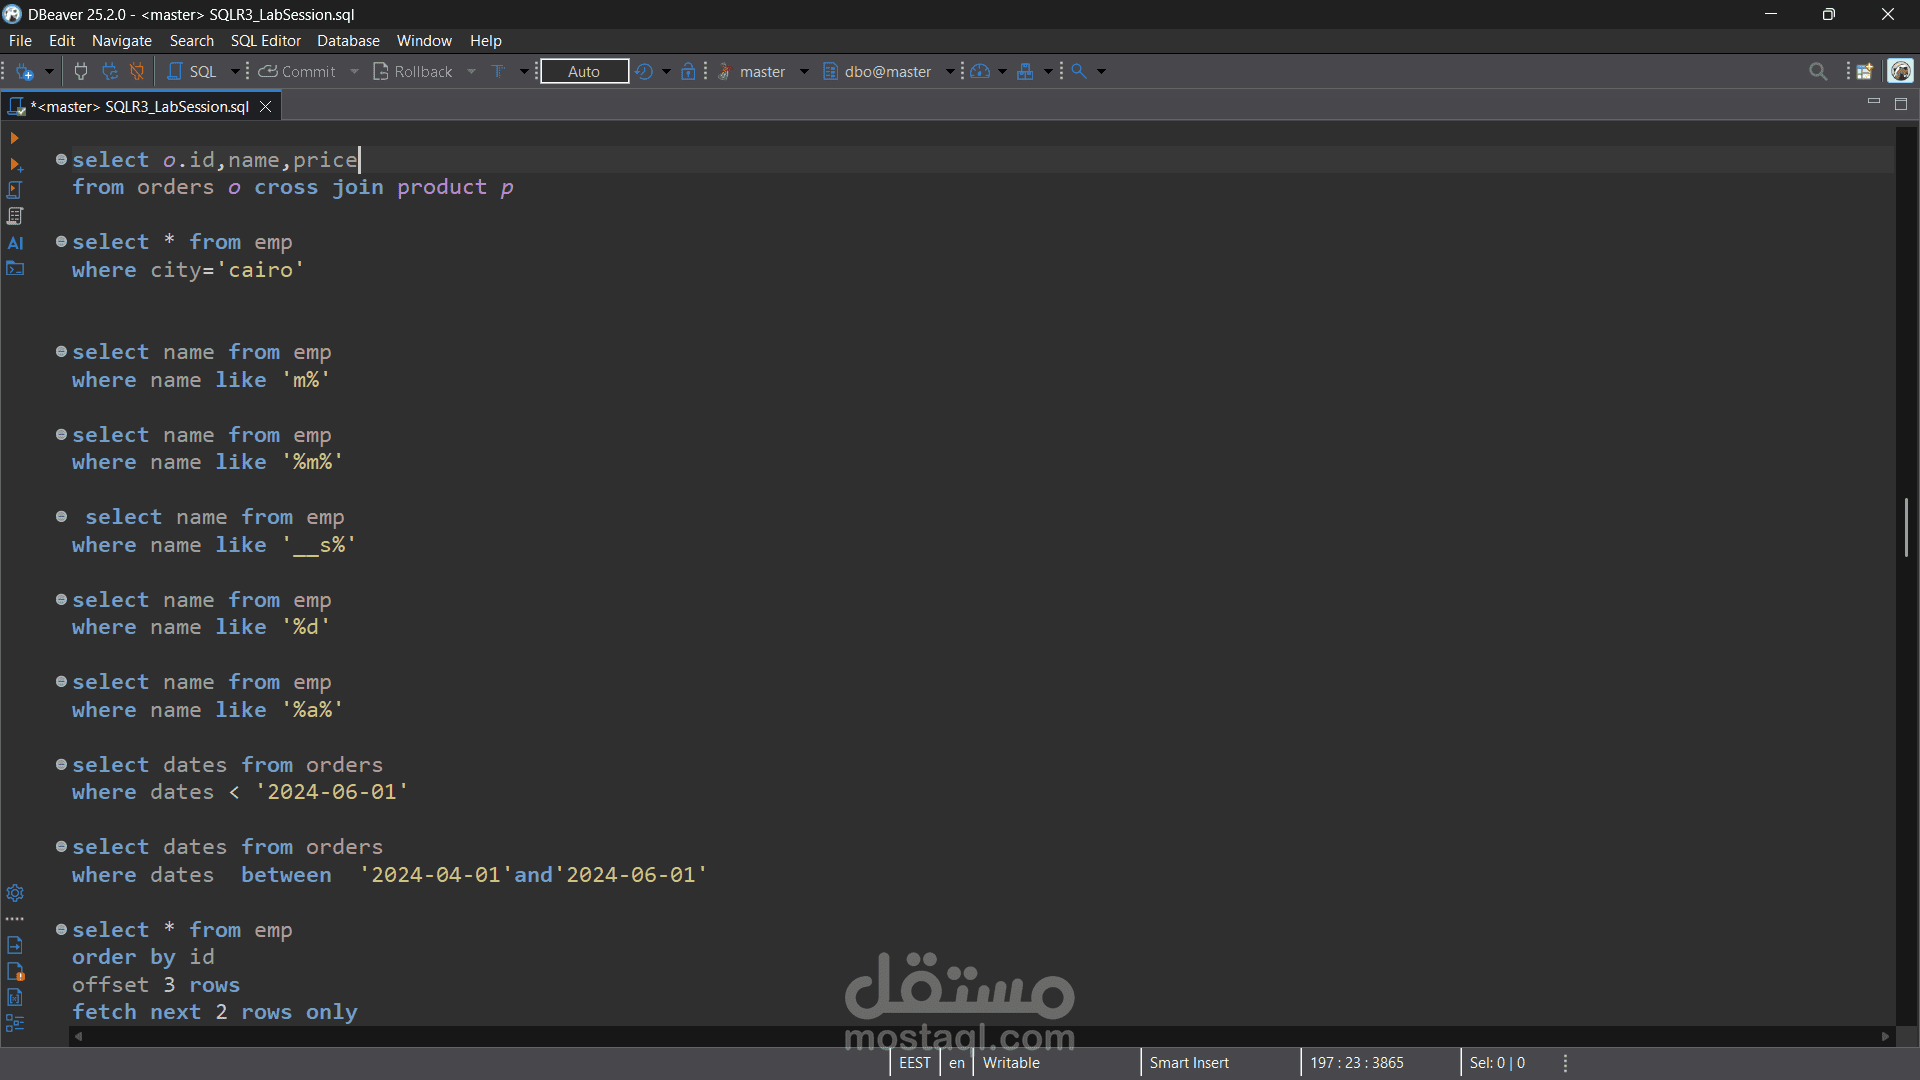Click the 197 : 23 : 3865 cursor position

[x=1357, y=1063]
